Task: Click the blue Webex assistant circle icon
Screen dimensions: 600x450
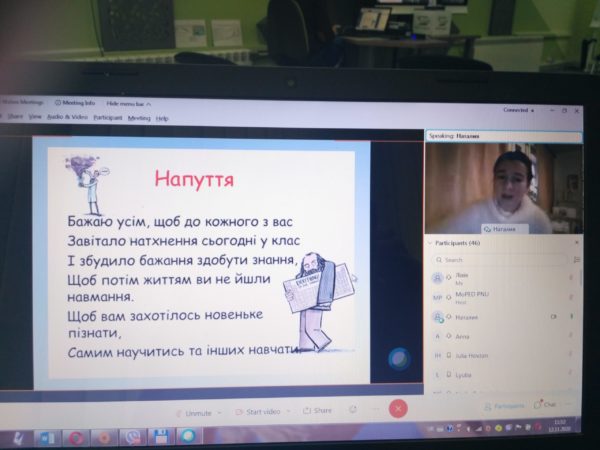Action: (x=399, y=359)
